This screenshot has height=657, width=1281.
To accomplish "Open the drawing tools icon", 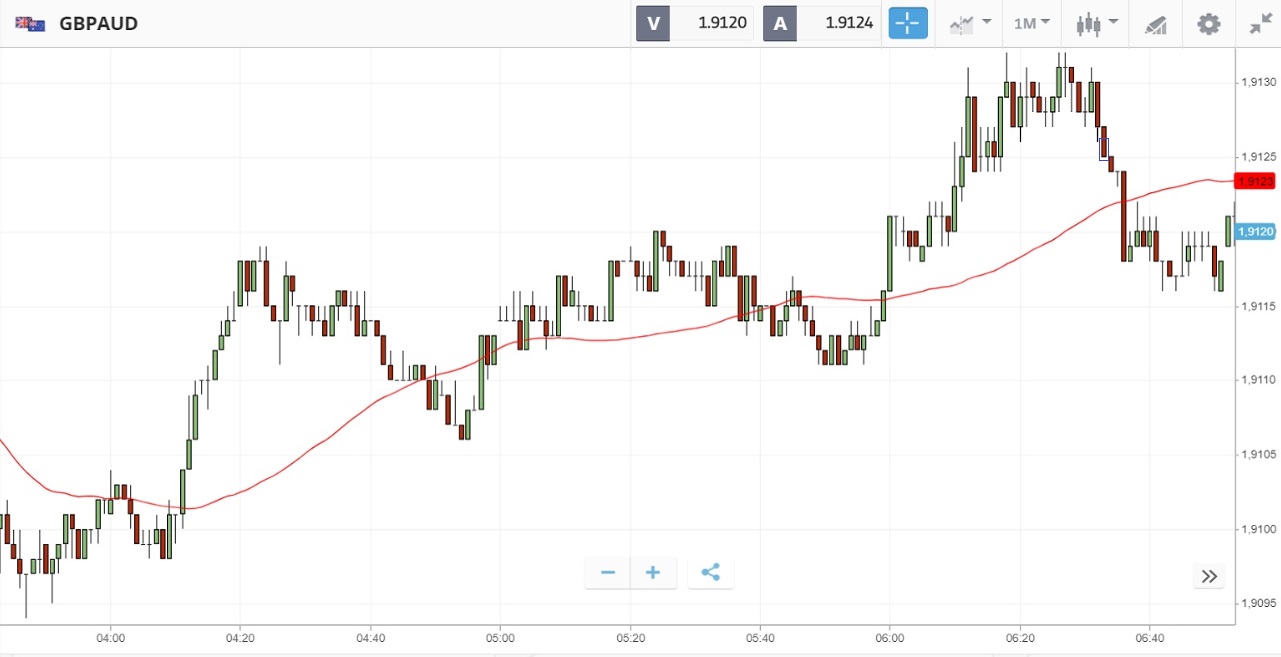I will 1155,24.
